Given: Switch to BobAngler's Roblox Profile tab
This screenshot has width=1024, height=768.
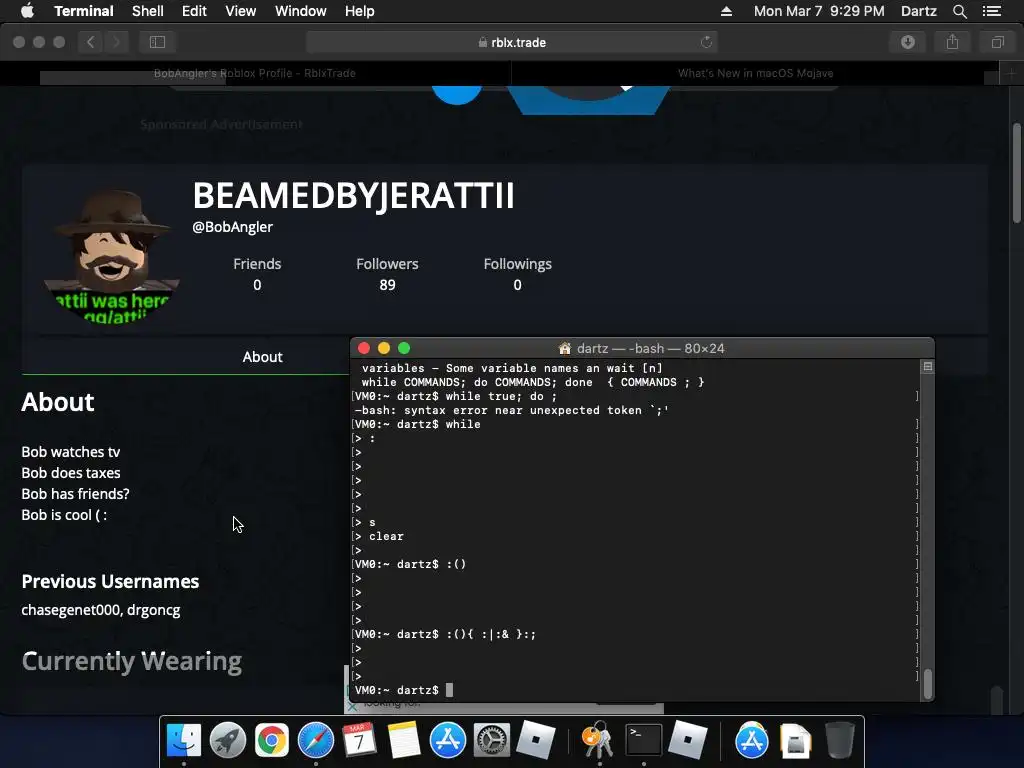Looking at the screenshot, I should click(x=255, y=73).
